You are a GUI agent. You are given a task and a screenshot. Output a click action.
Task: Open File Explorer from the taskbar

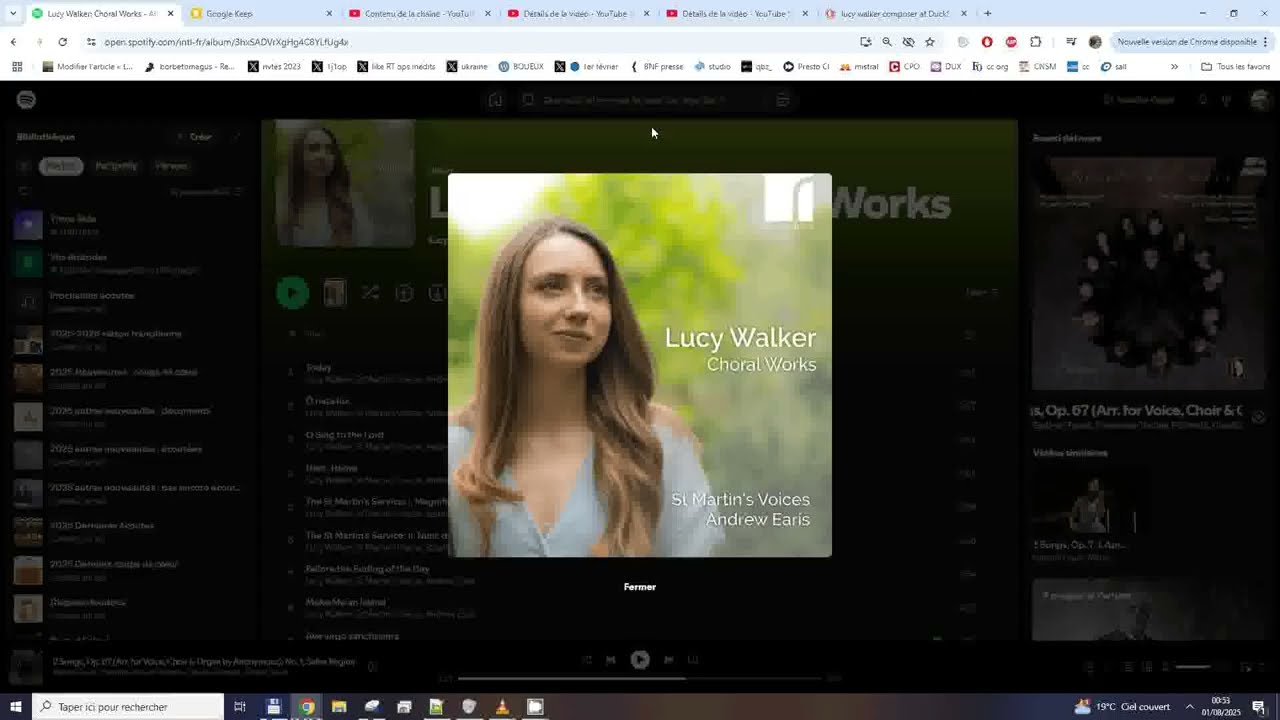[x=339, y=707]
